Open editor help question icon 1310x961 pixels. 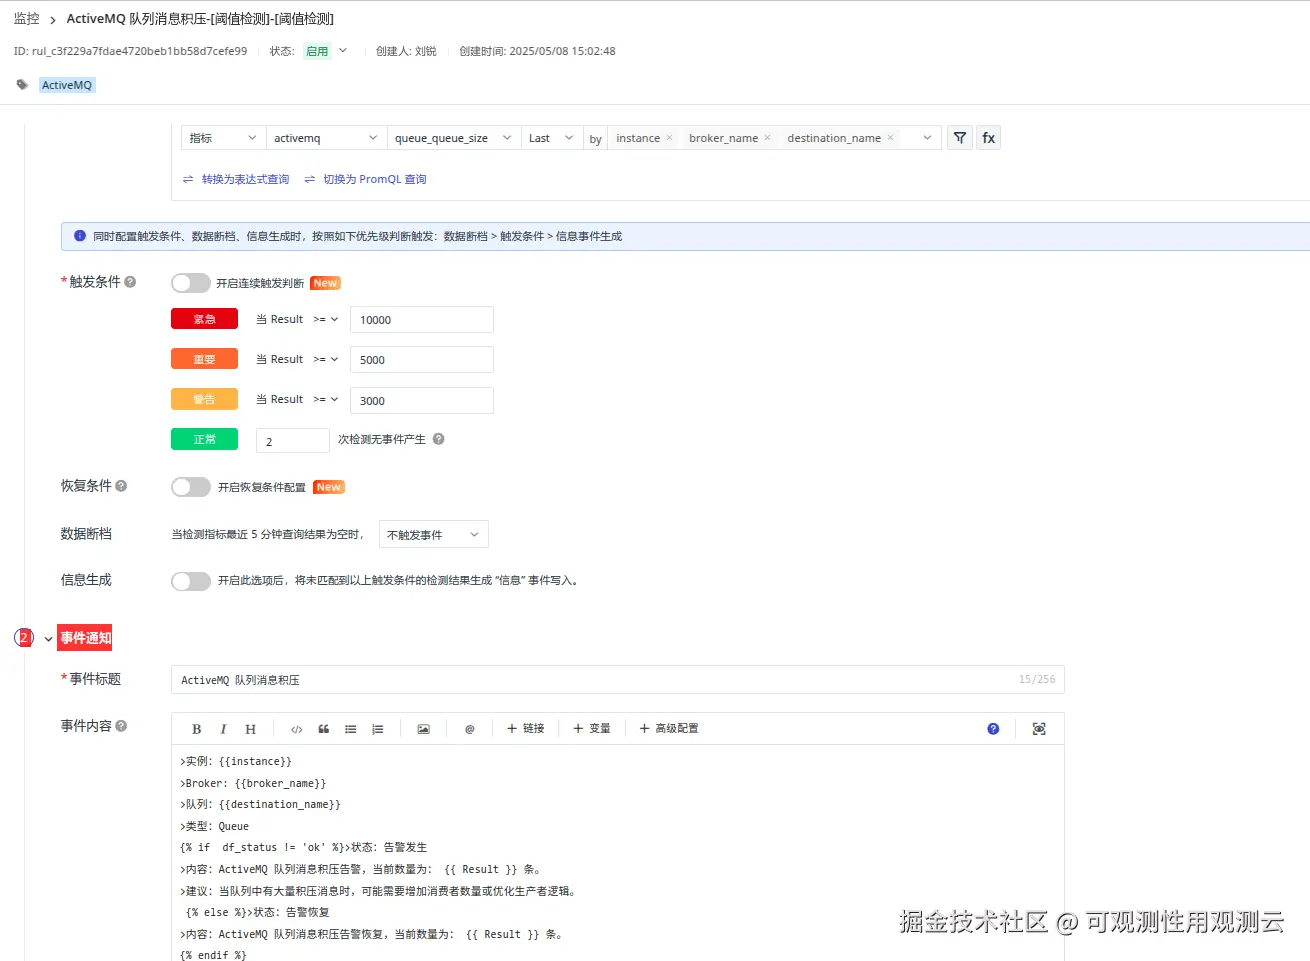[993, 729]
